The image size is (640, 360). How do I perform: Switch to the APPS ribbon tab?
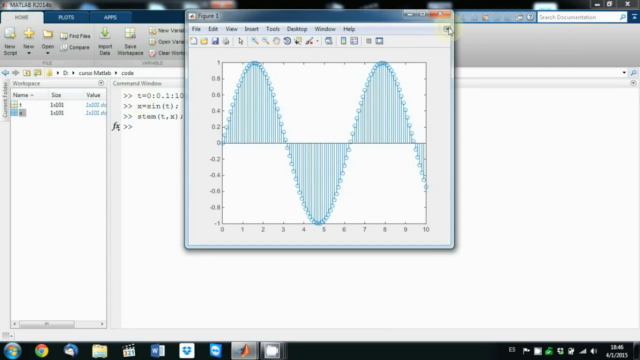coord(110,18)
